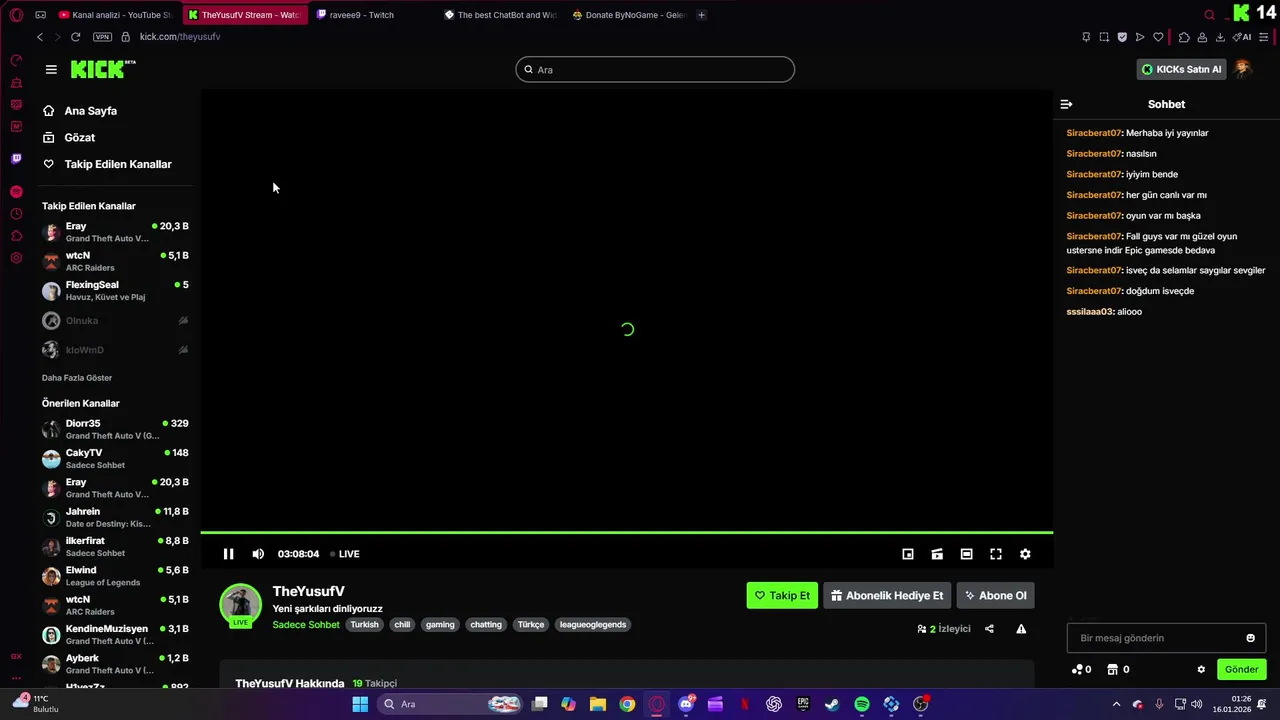Viewport: 1280px width, 720px height.
Task: Report stream with warning triangle icon
Action: tap(1021, 629)
